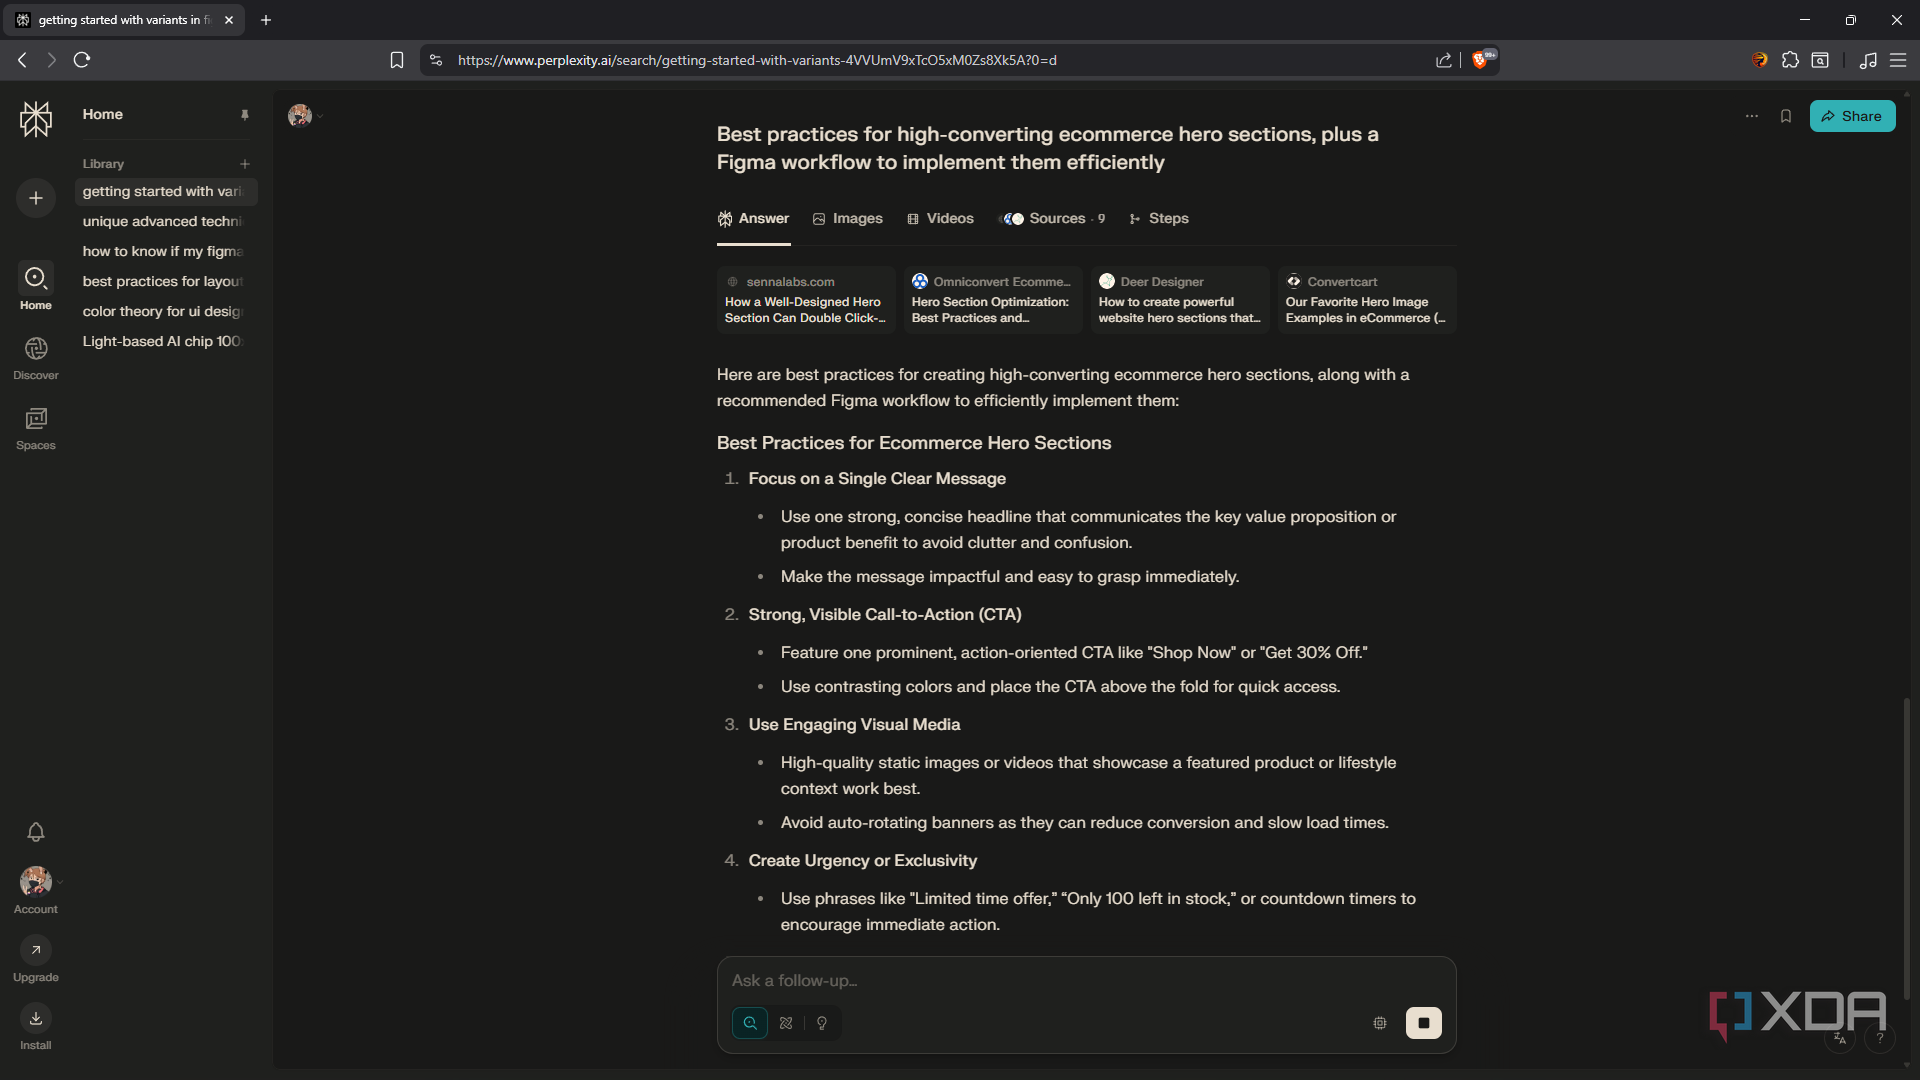Open browser extensions puzzle icon
The height and width of the screenshot is (1080, 1920).
coord(1790,60)
